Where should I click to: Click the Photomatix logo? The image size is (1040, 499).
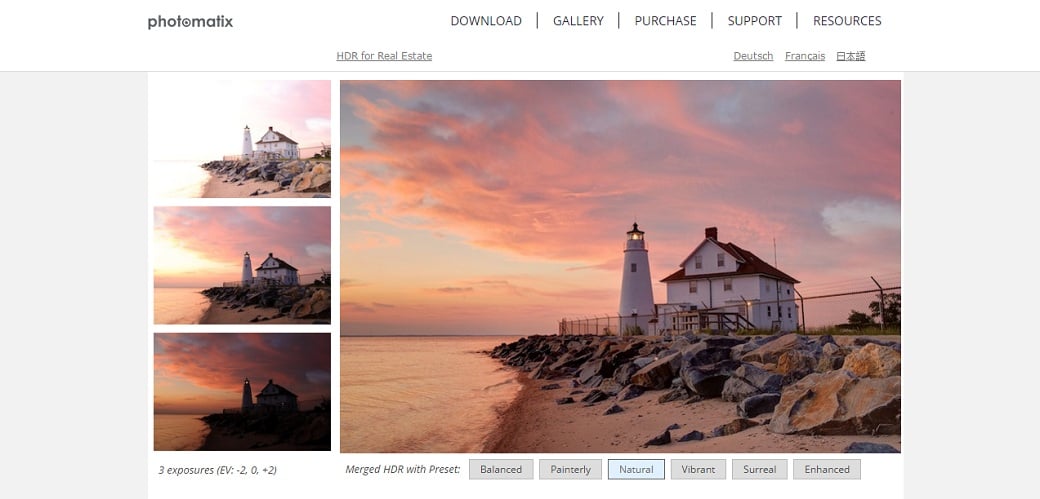click(190, 21)
